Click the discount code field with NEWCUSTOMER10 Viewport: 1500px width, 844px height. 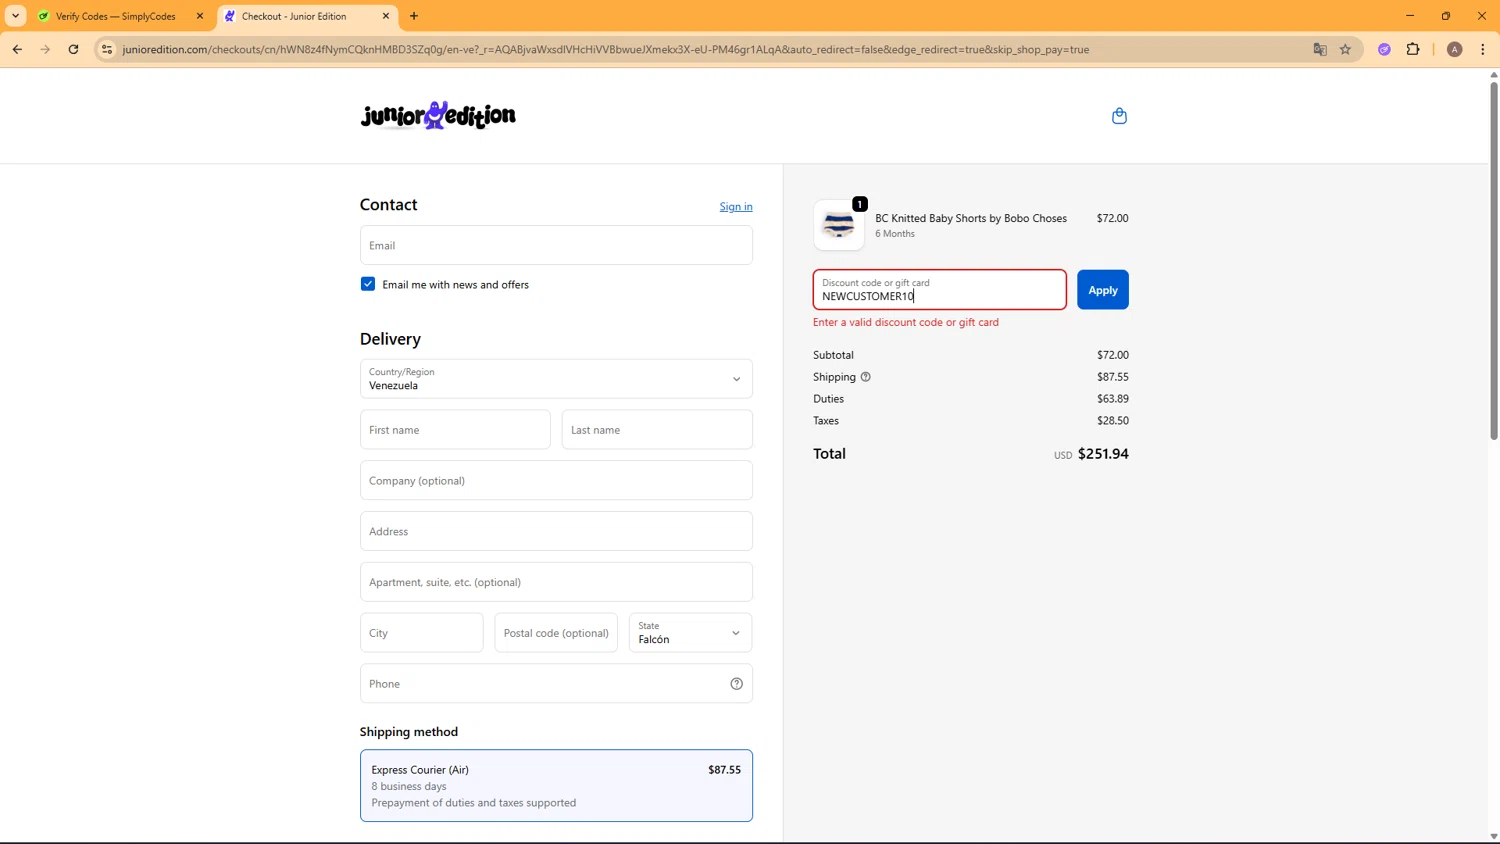(940, 290)
